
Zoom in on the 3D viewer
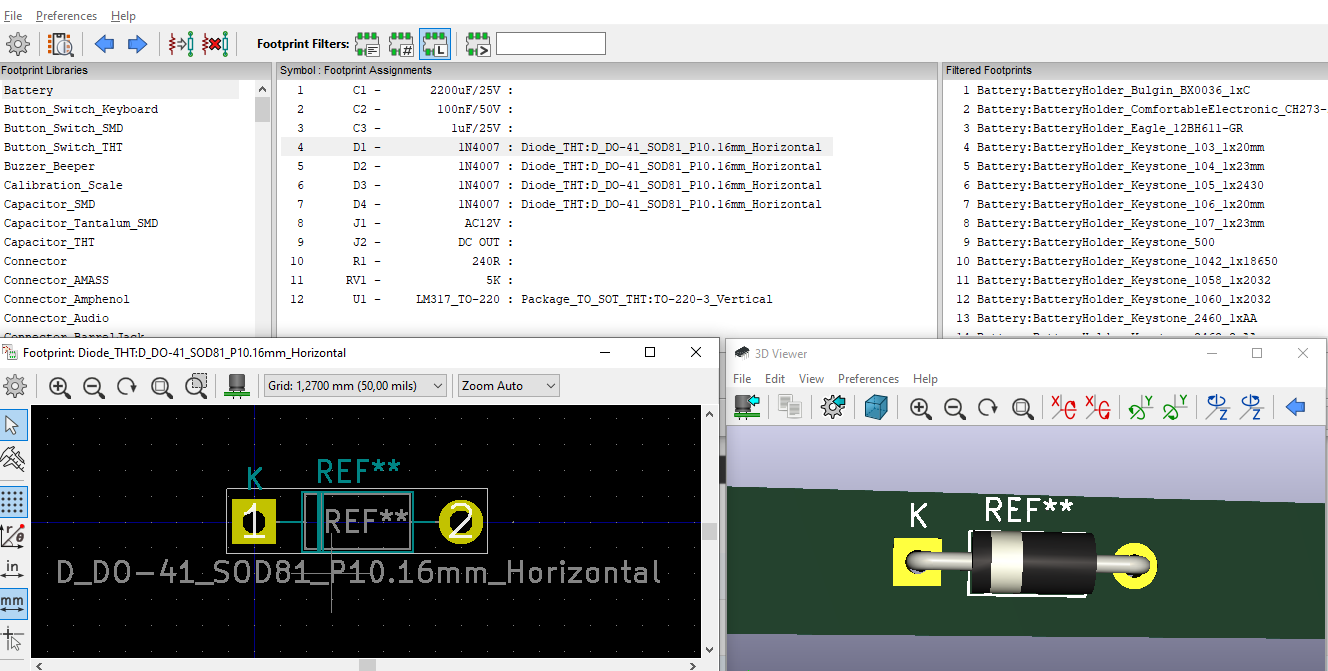[920, 407]
